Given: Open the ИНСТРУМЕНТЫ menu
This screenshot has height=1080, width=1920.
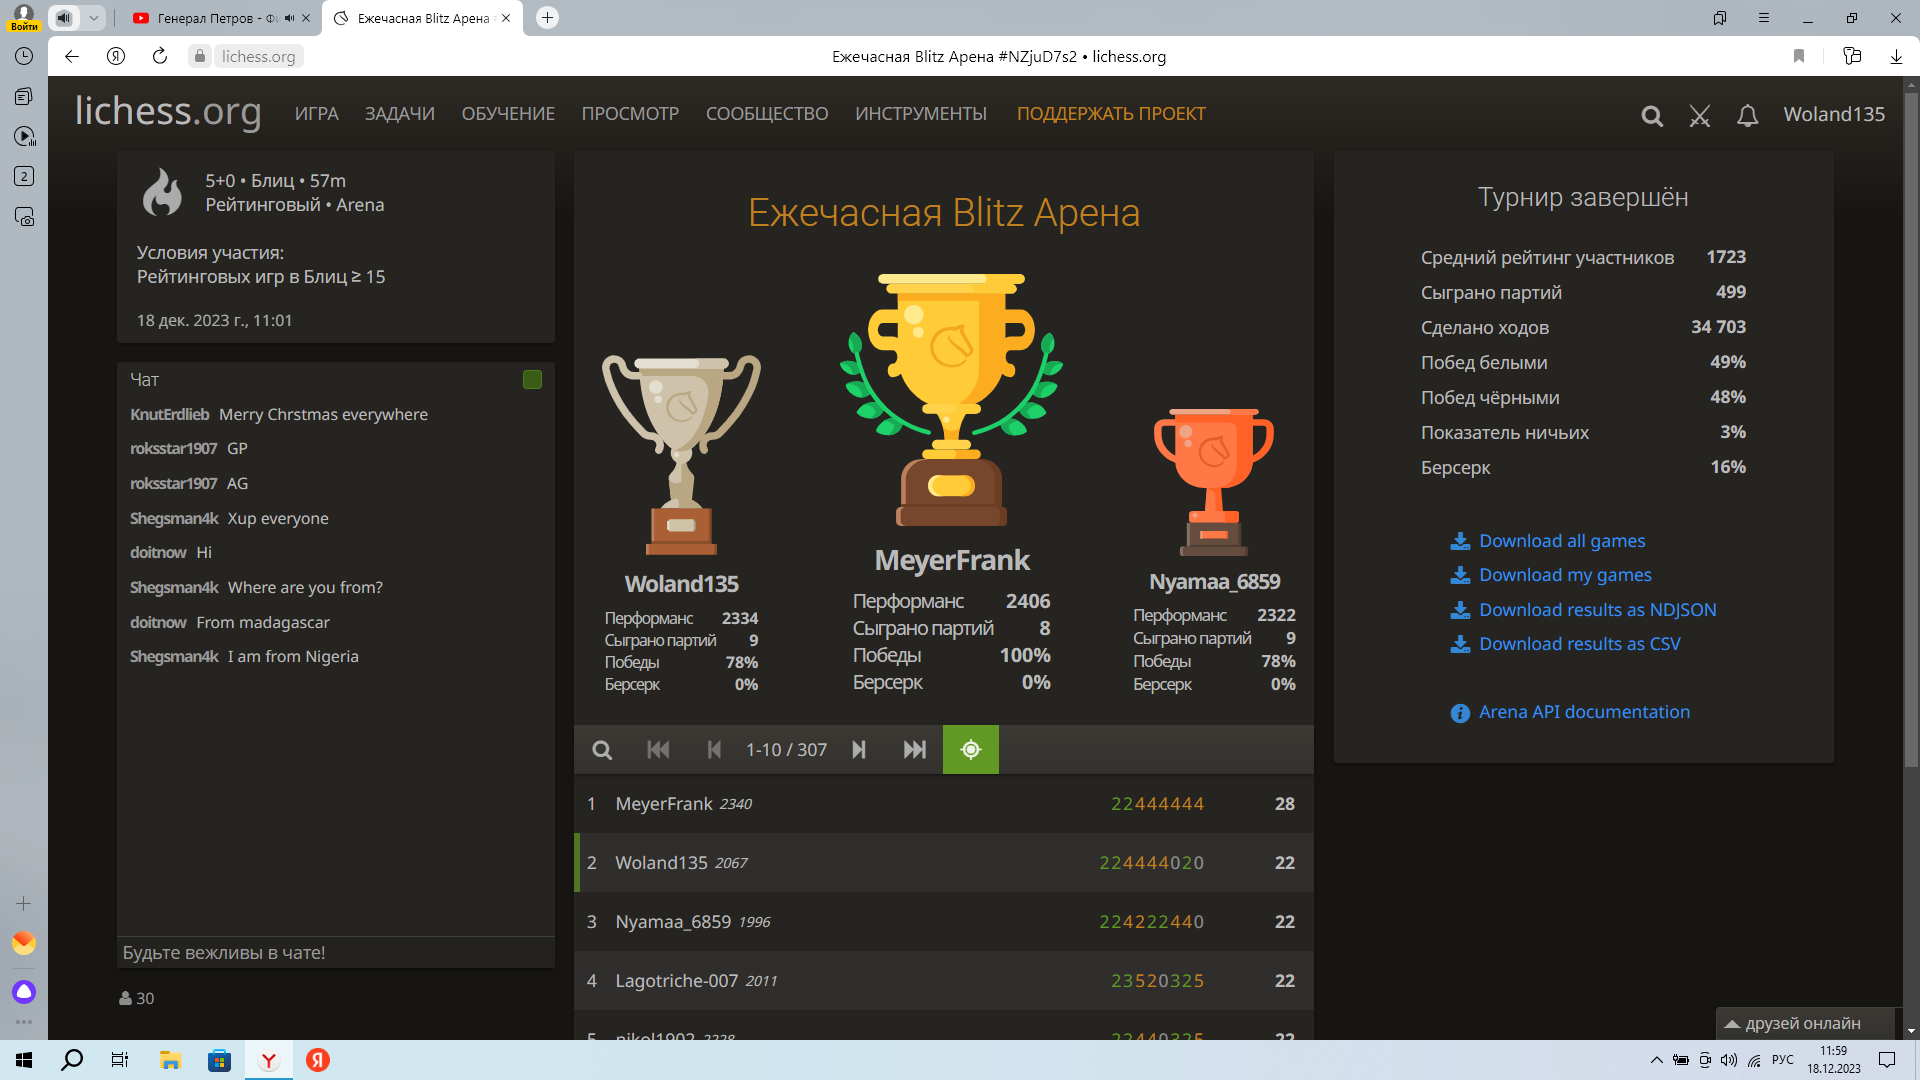Looking at the screenshot, I should [921, 114].
